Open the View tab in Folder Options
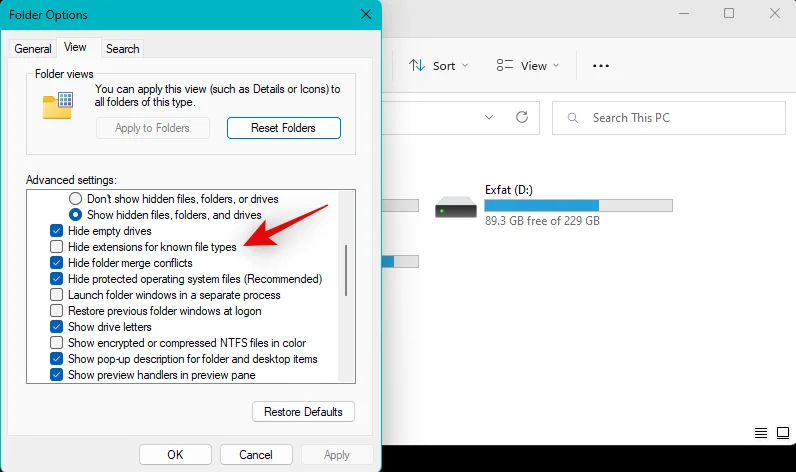Image resolution: width=796 pixels, height=472 pixels. coord(75,47)
